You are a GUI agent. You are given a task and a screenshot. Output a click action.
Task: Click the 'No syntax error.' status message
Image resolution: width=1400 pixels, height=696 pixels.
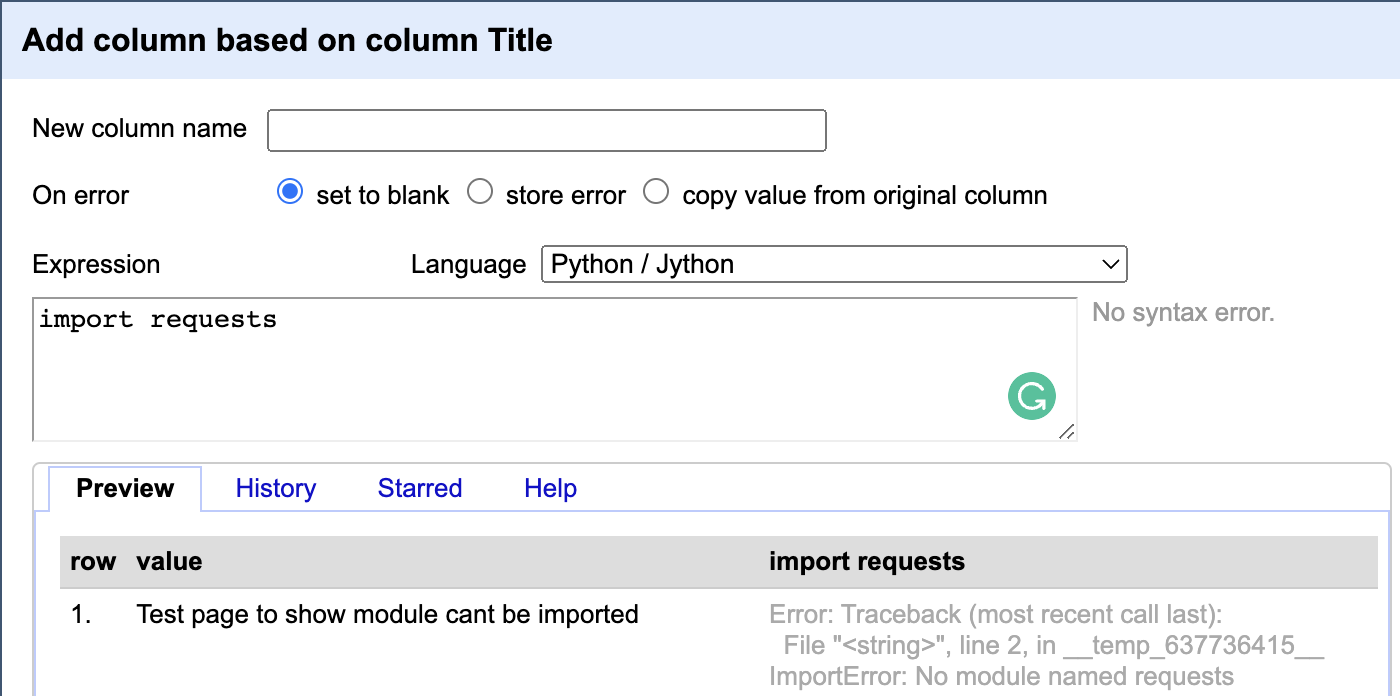pyautogui.click(x=1183, y=313)
